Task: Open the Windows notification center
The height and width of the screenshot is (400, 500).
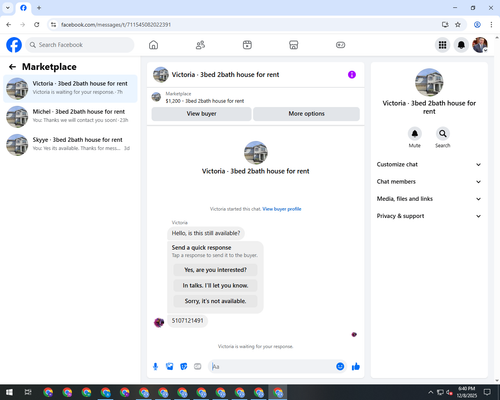Action: 487,392
